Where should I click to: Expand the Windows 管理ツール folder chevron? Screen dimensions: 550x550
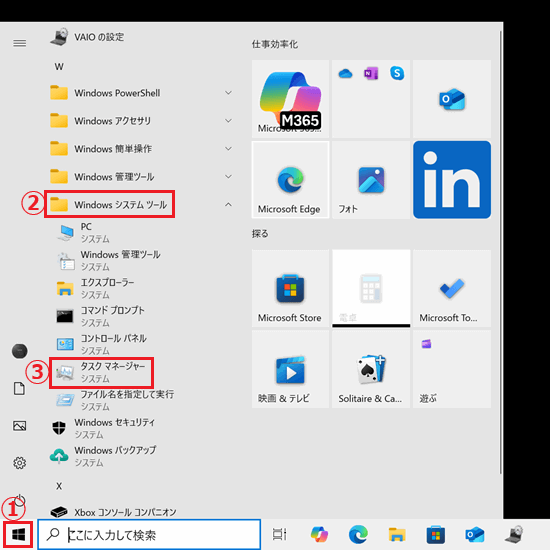coord(228,177)
